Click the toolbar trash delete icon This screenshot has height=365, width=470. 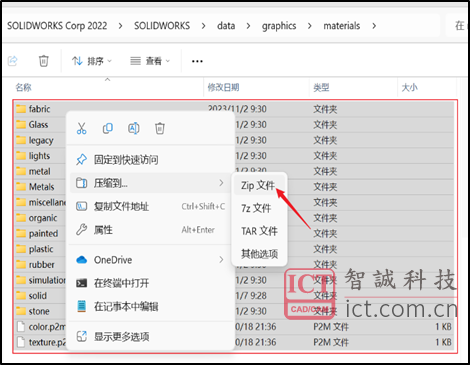point(44,61)
